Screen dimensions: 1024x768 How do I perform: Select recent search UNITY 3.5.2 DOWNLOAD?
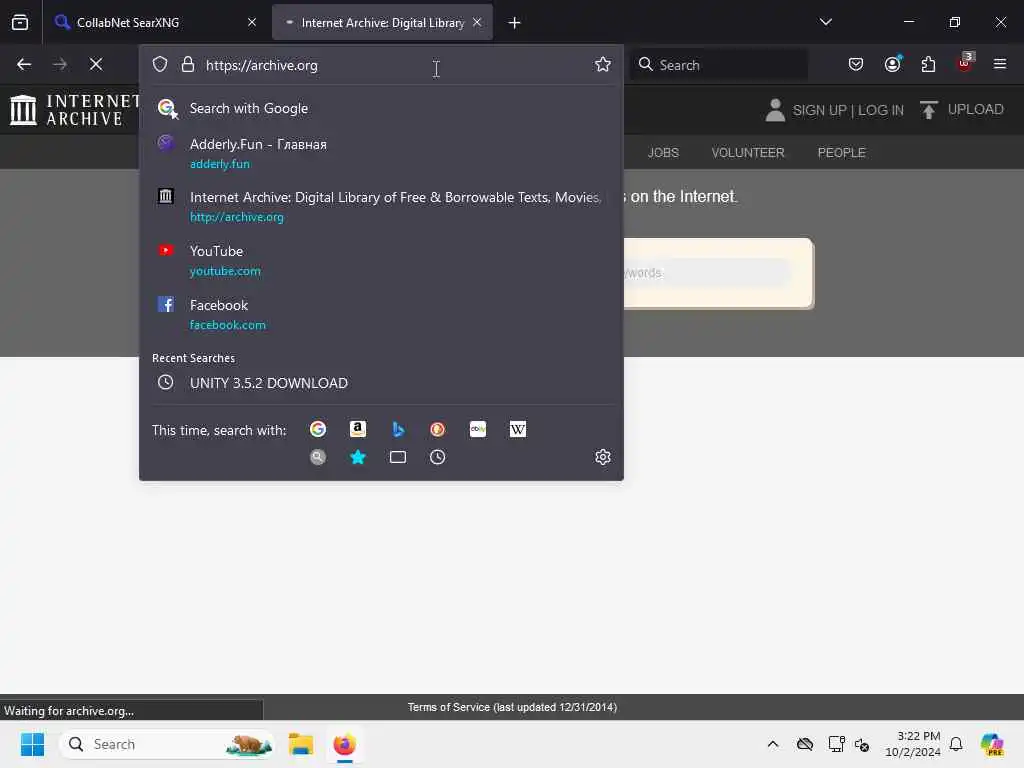381,383
